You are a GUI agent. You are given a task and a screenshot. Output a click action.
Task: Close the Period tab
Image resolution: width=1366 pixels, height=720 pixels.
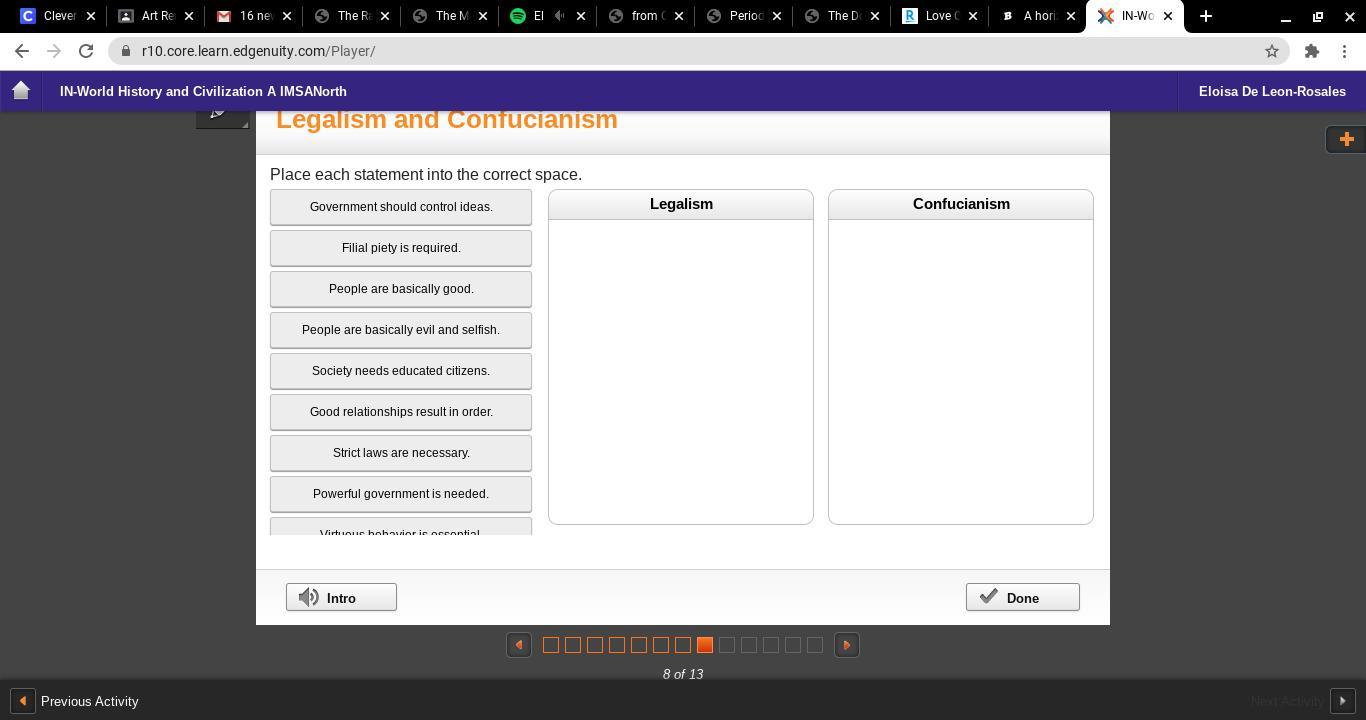(x=776, y=16)
